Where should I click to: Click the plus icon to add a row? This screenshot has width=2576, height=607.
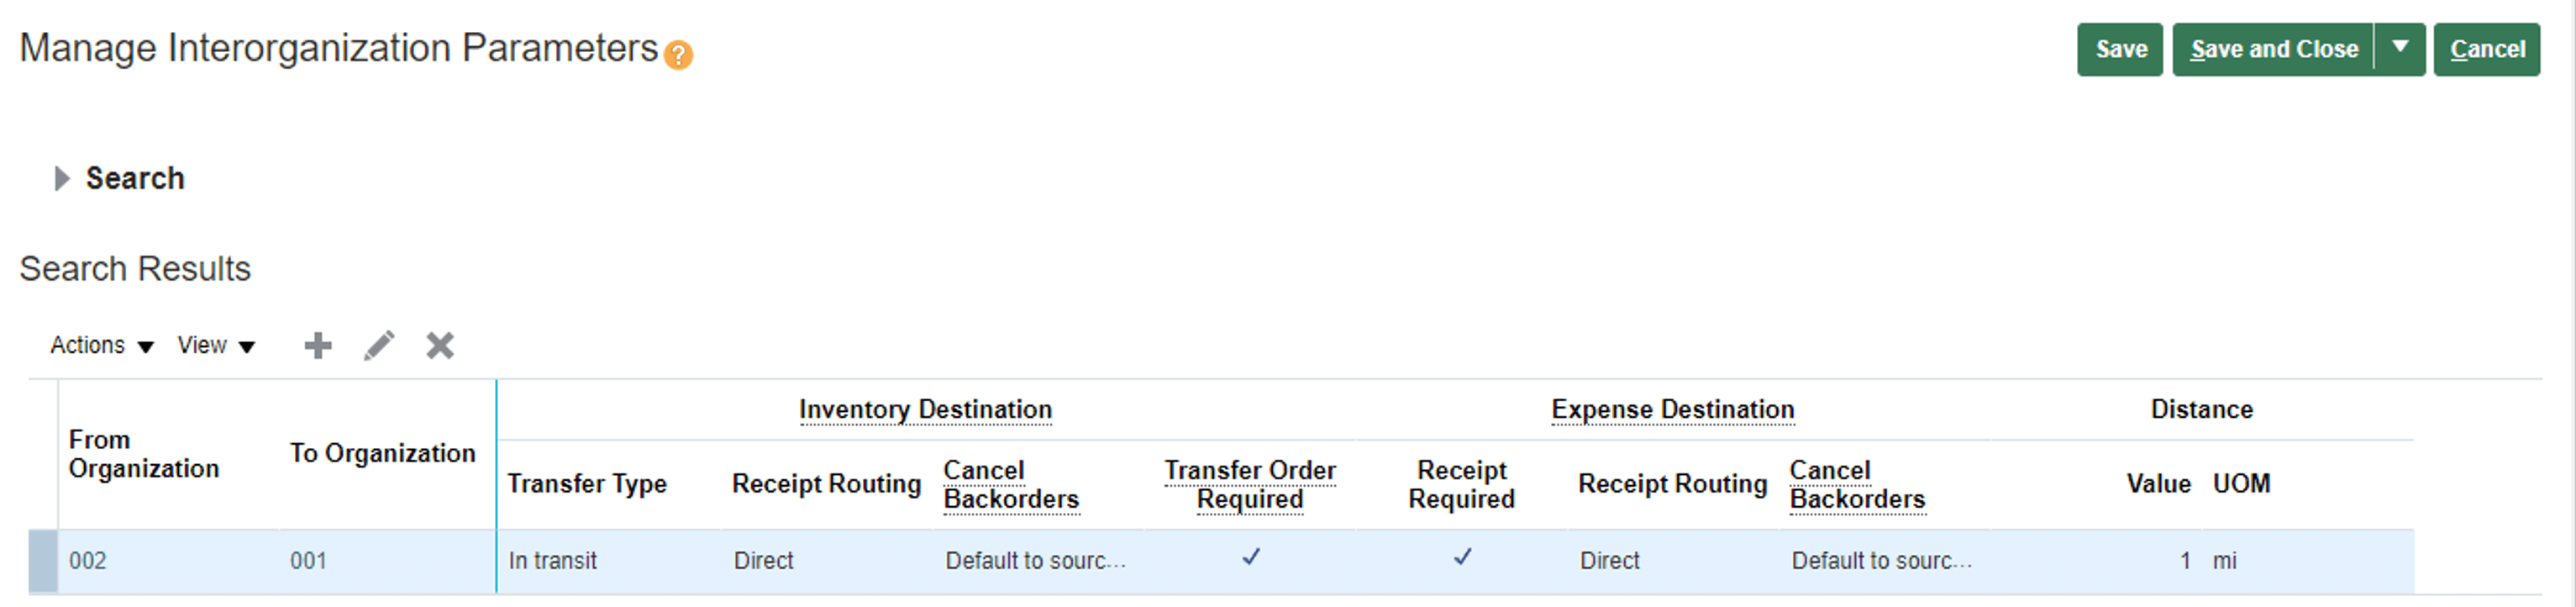pos(318,346)
